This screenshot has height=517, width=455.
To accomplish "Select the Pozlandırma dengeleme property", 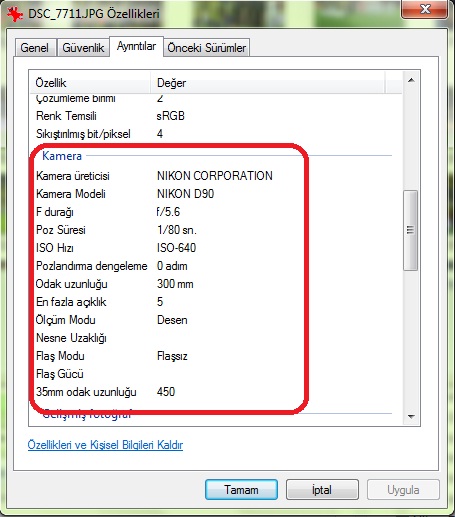I will pyautogui.click(x=92, y=266).
